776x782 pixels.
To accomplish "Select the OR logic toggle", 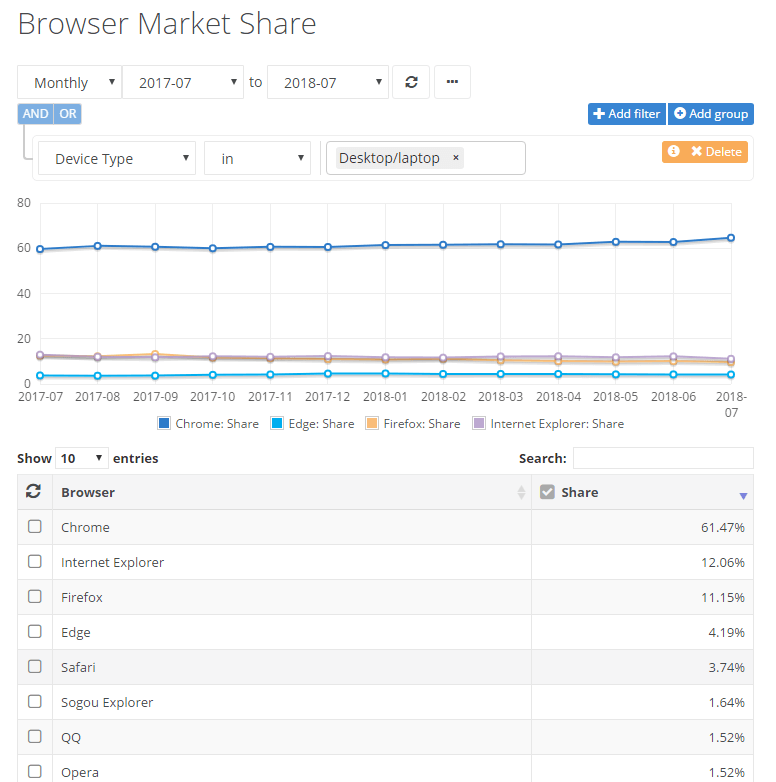I will 68,114.
